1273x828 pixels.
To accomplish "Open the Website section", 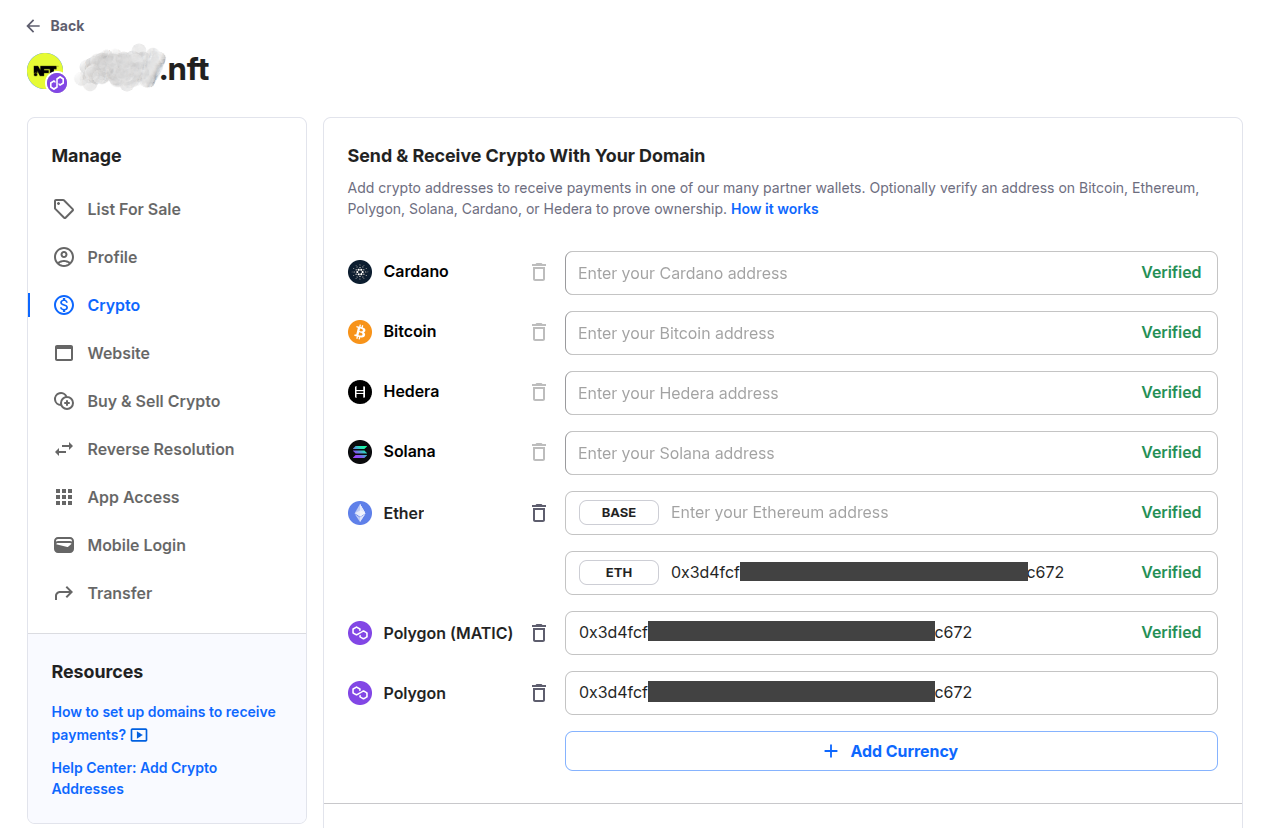I will coord(119,353).
